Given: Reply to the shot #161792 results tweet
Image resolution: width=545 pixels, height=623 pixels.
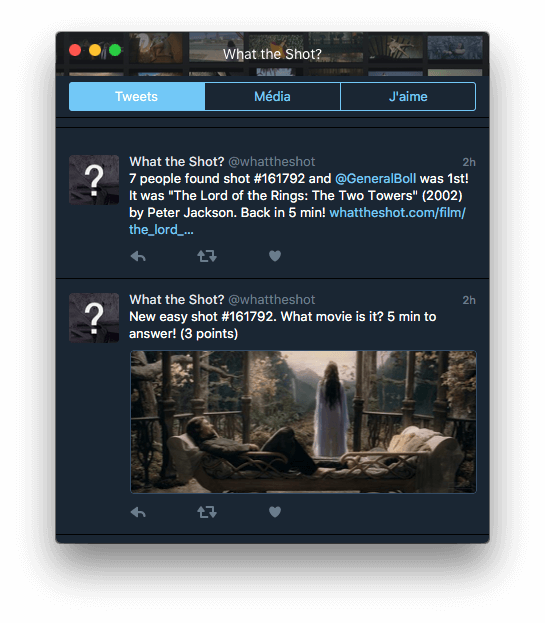Looking at the screenshot, I should pos(138,256).
